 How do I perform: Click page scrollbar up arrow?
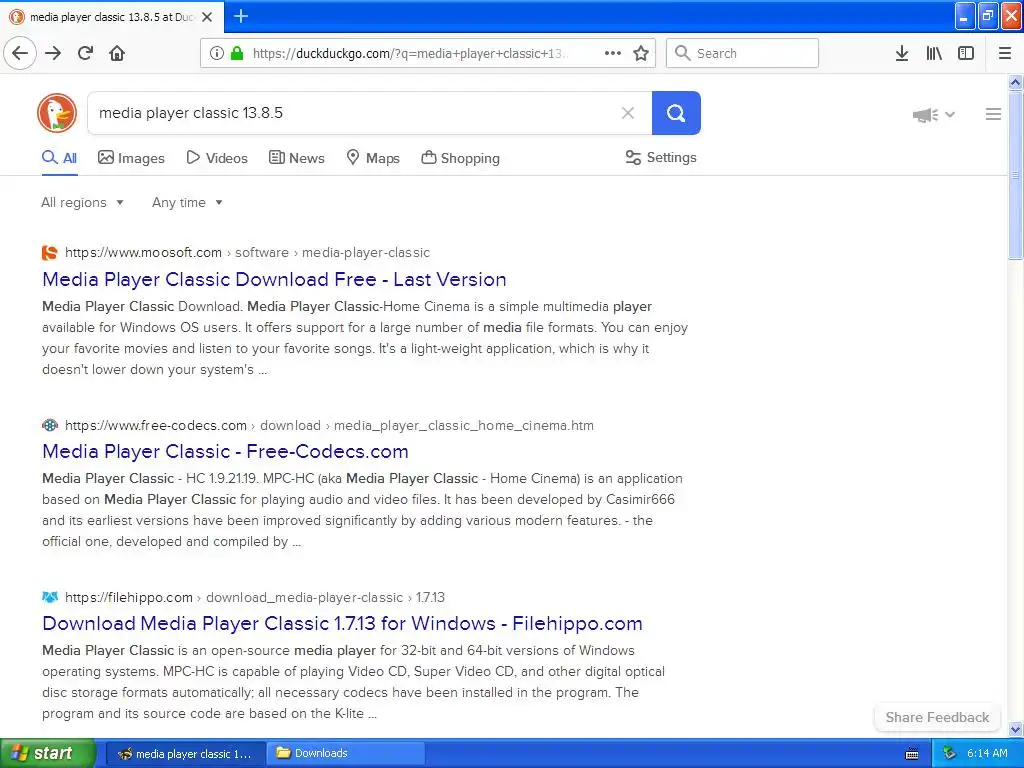click(1016, 82)
